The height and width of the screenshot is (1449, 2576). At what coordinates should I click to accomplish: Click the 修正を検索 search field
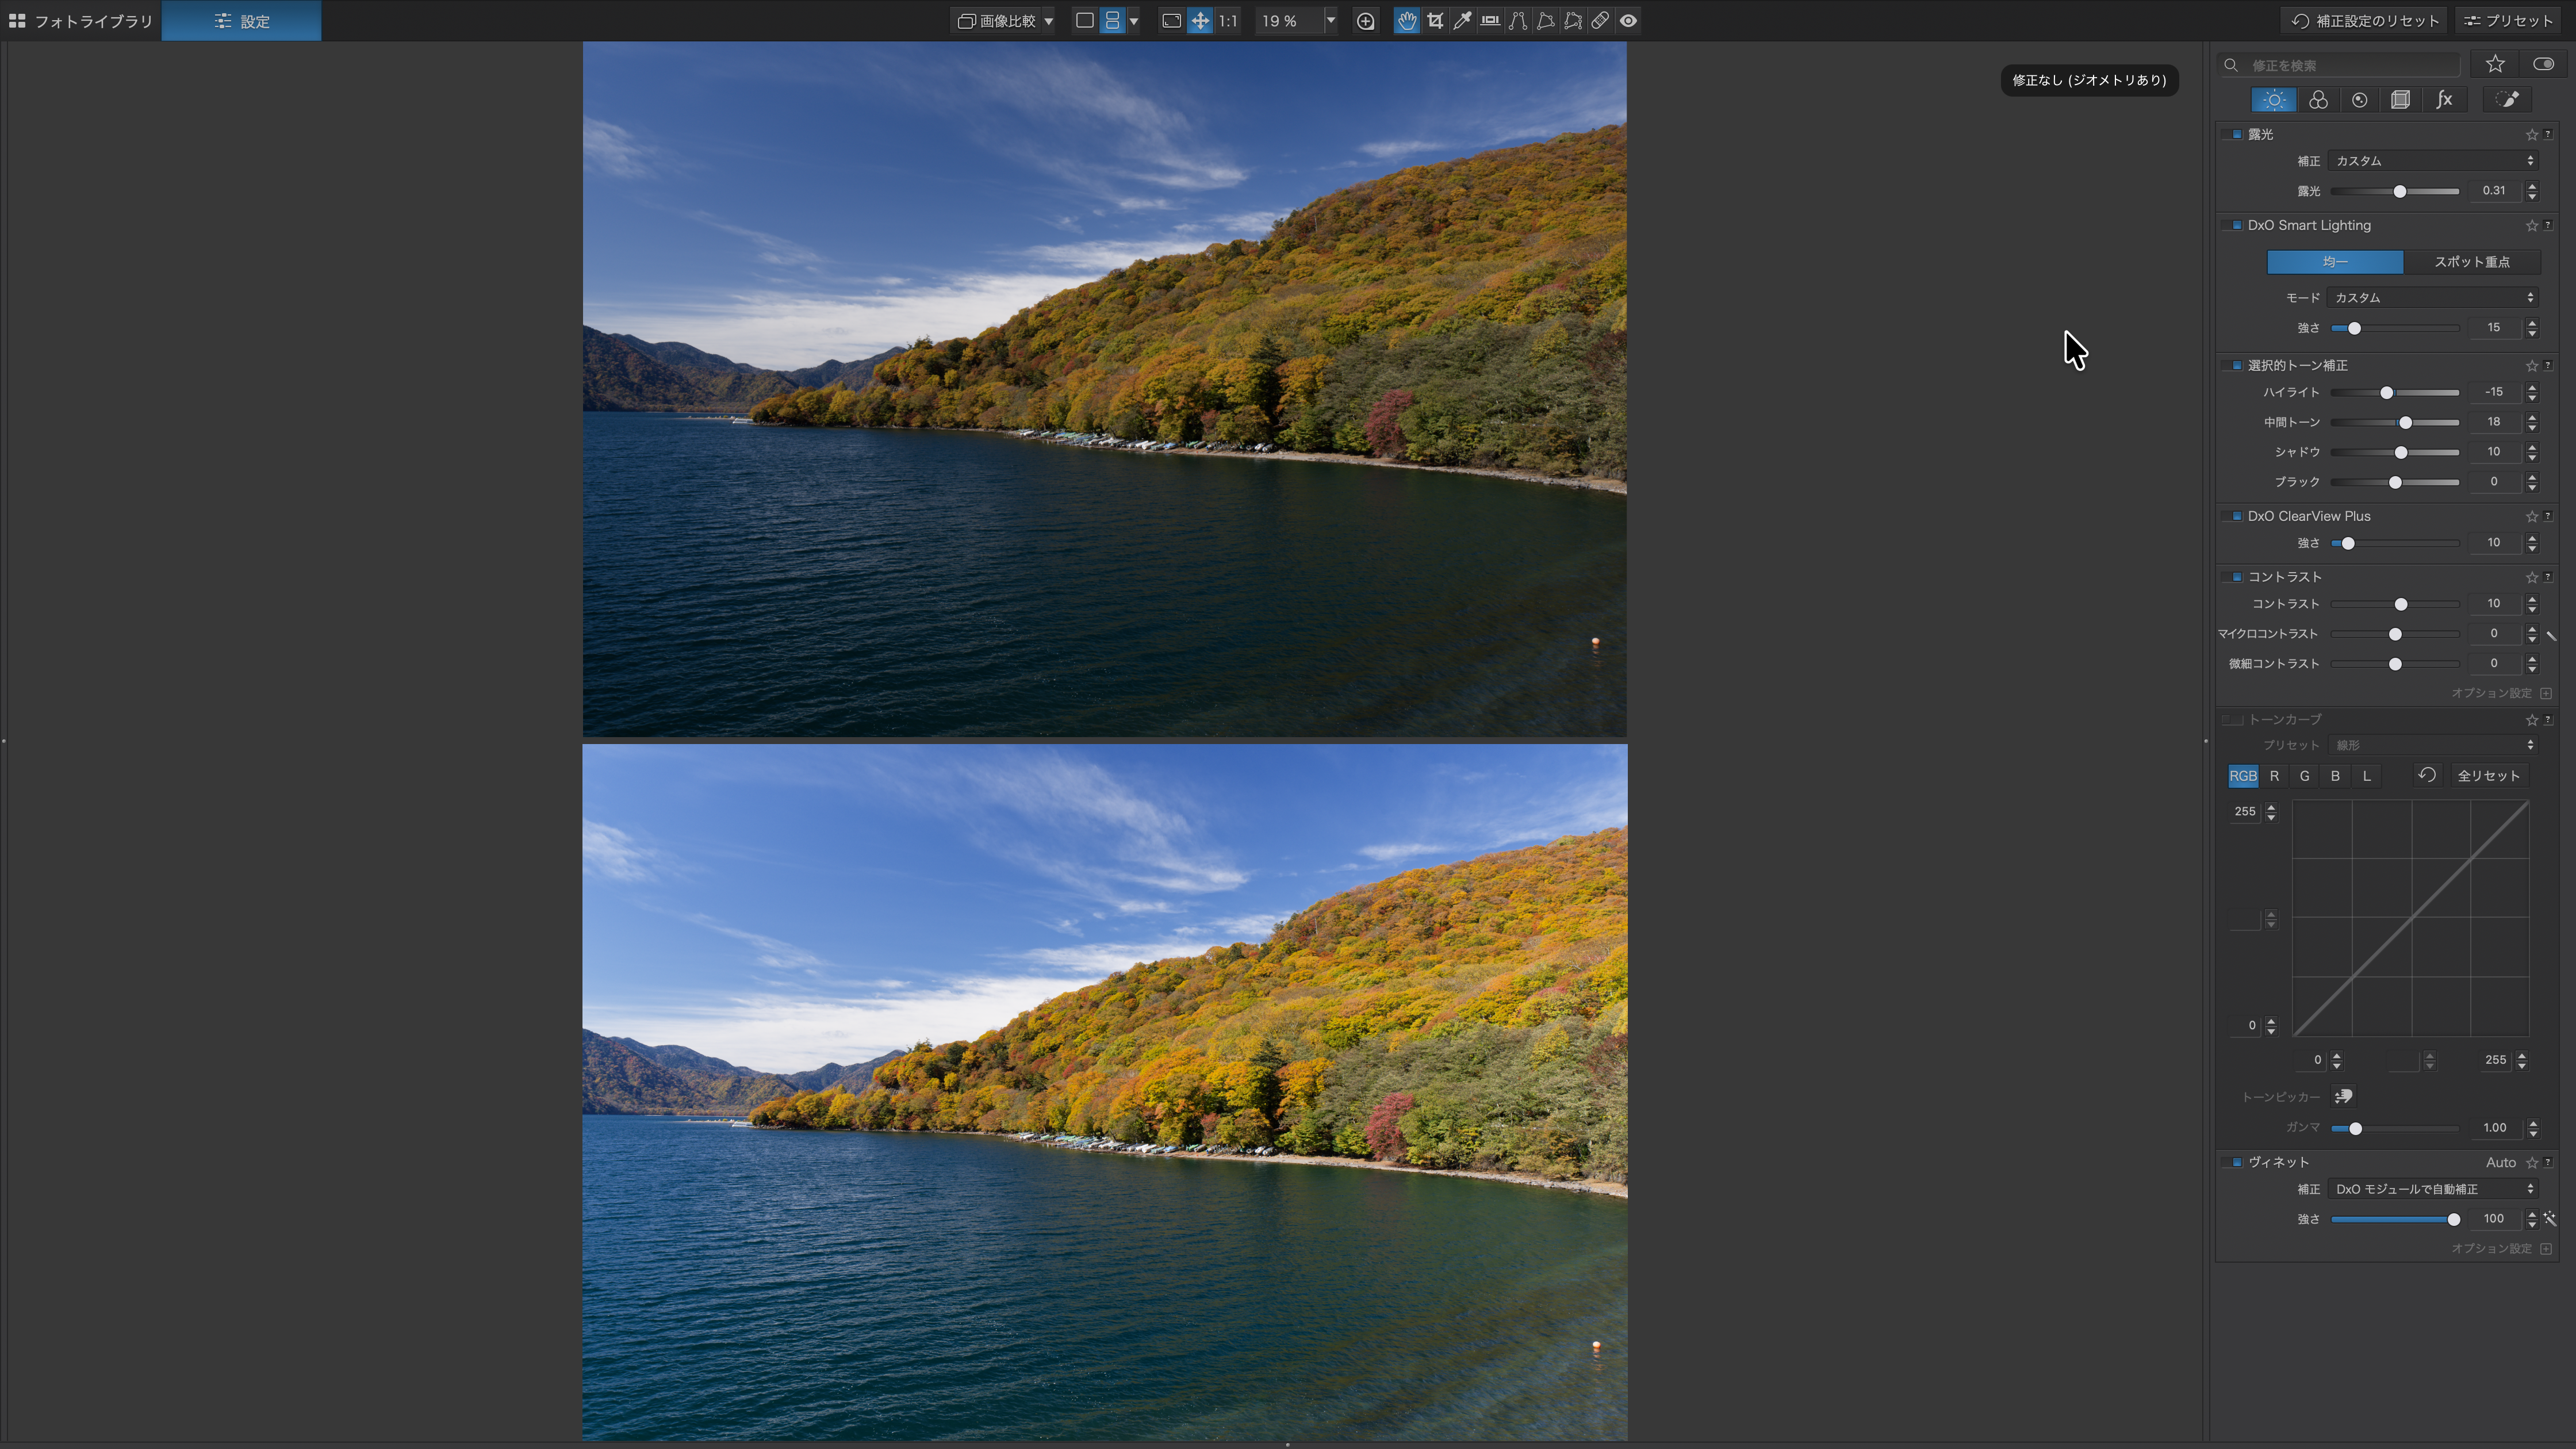[x=2350, y=65]
